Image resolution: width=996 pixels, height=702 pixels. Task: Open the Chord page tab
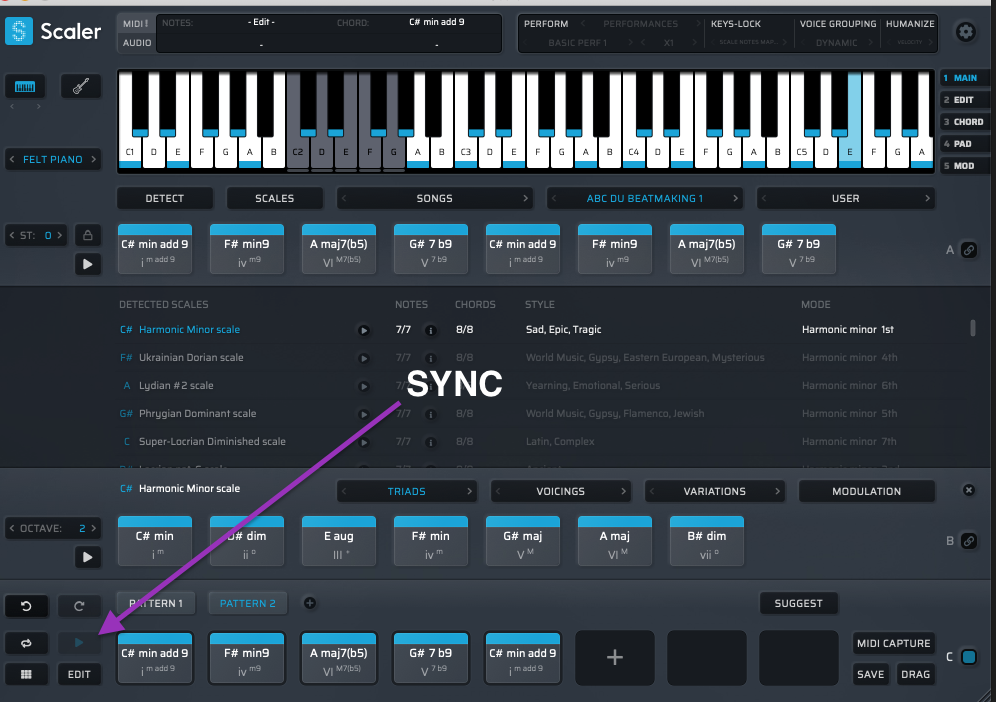(x=962, y=122)
